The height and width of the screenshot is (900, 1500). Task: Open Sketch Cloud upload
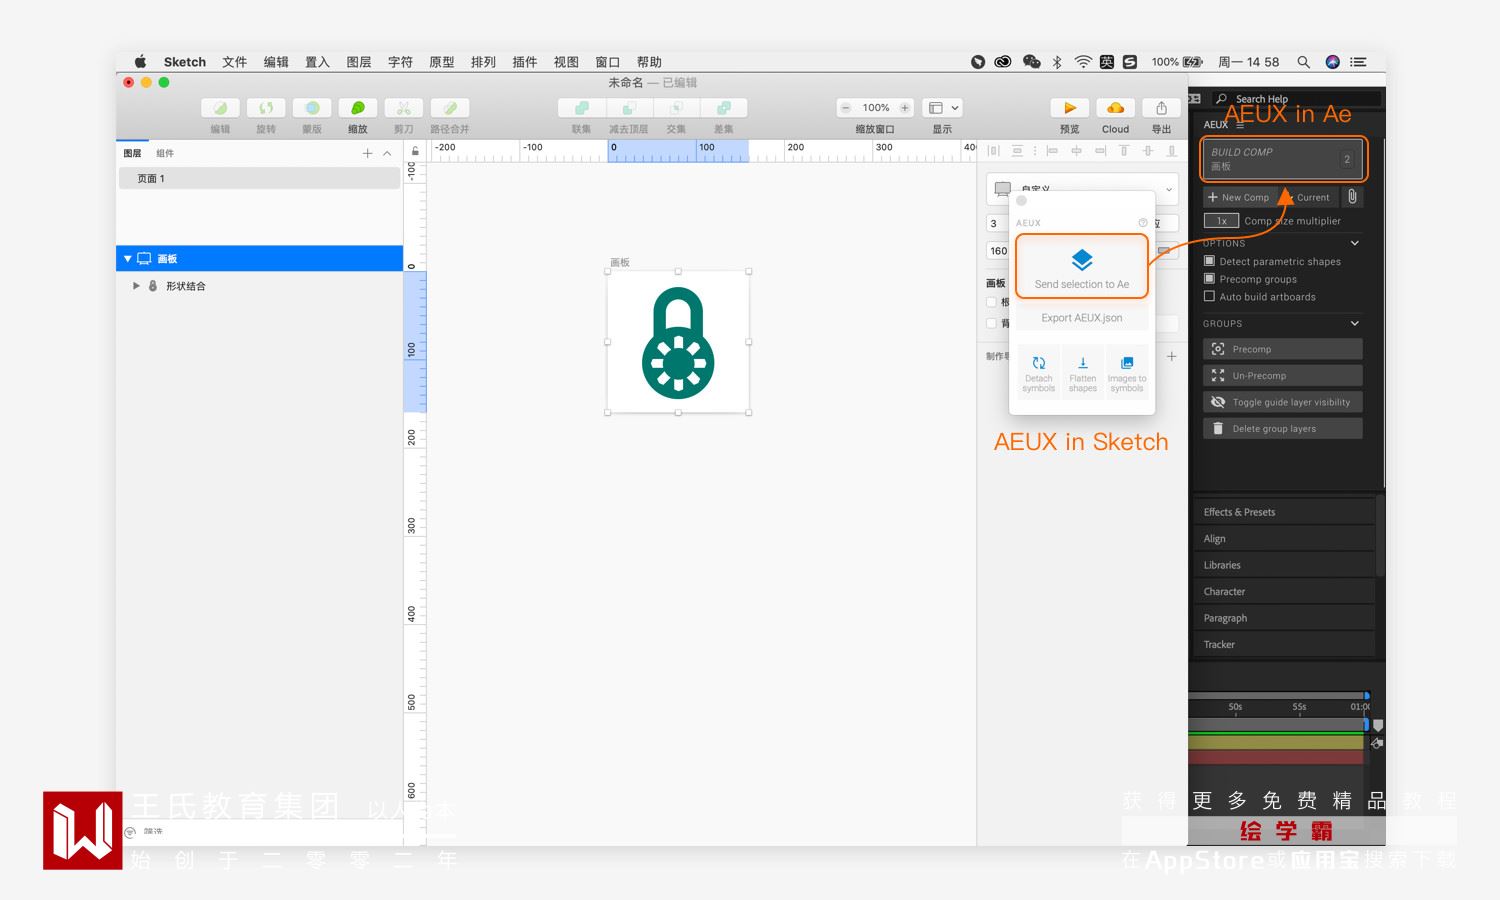click(x=1116, y=108)
